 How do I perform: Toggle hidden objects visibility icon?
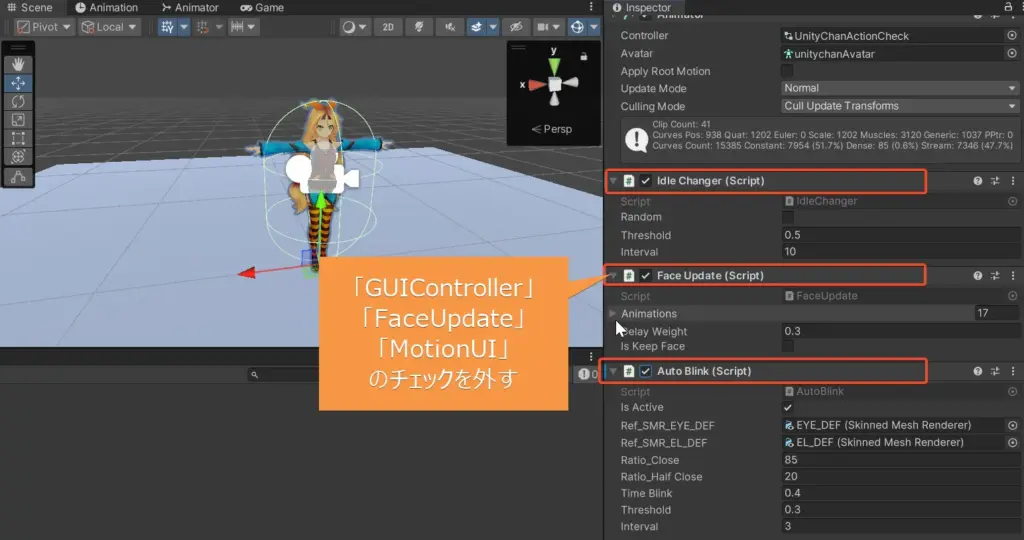516,27
